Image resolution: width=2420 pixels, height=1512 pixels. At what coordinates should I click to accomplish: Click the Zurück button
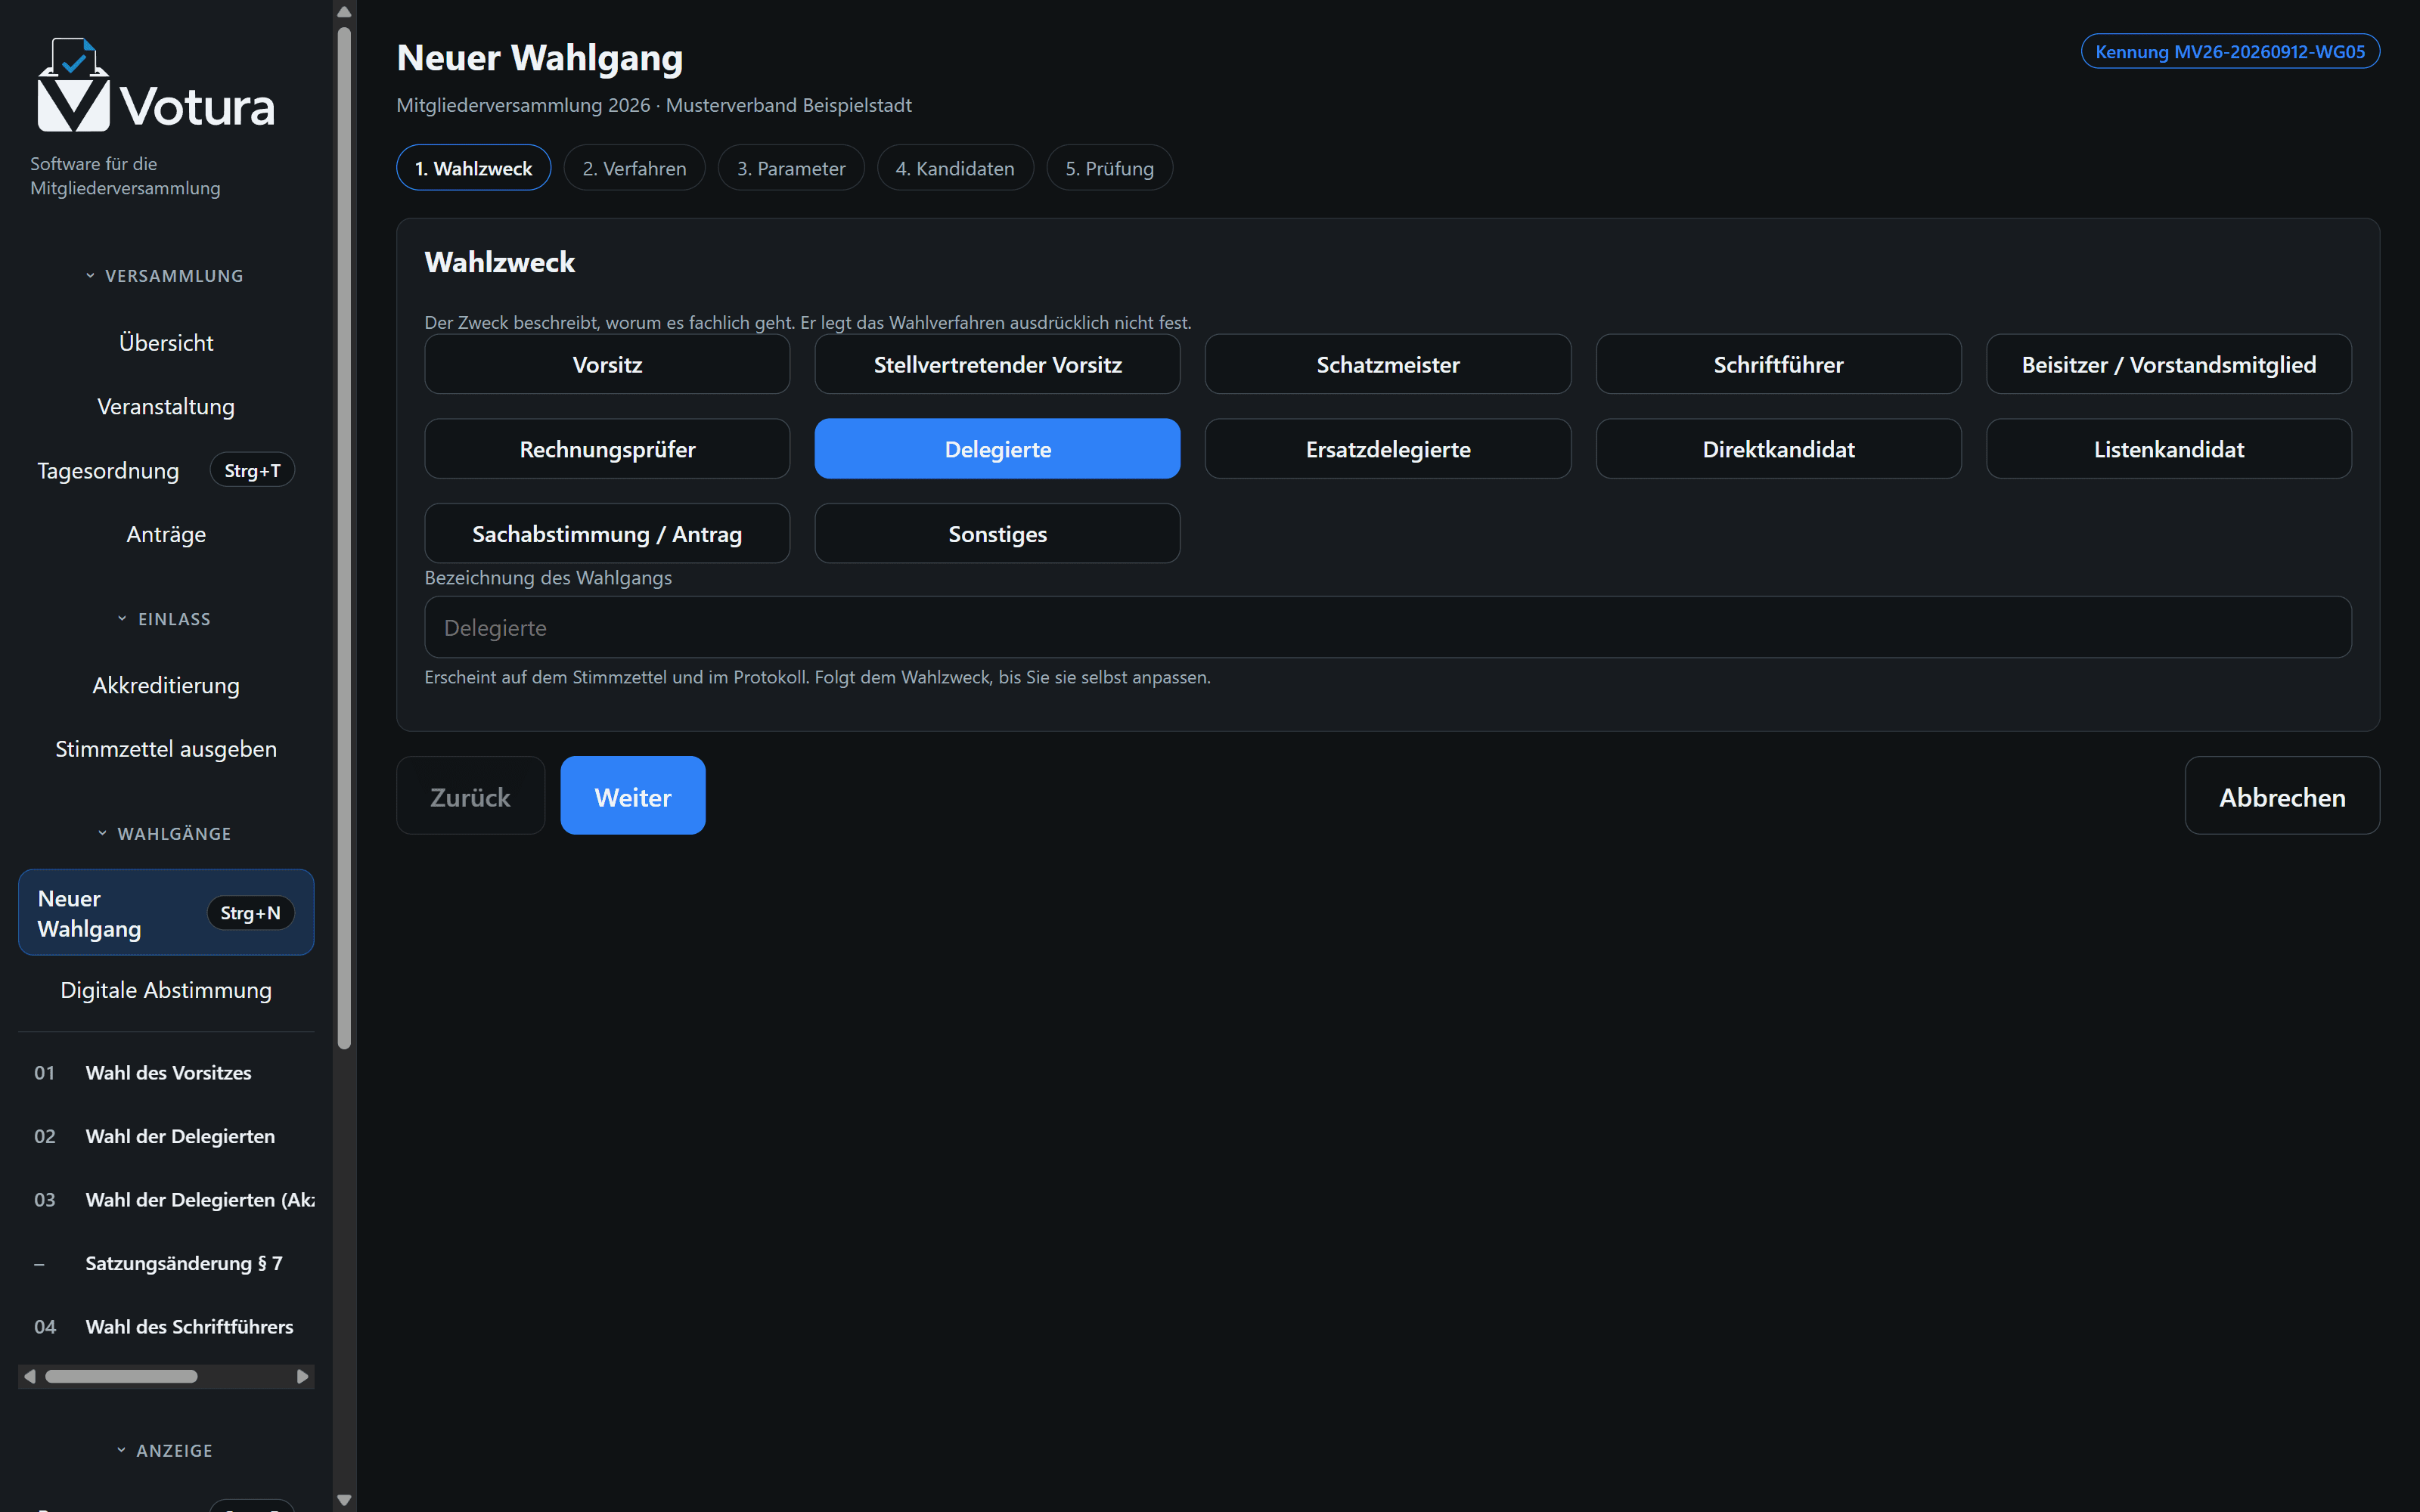tap(470, 796)
